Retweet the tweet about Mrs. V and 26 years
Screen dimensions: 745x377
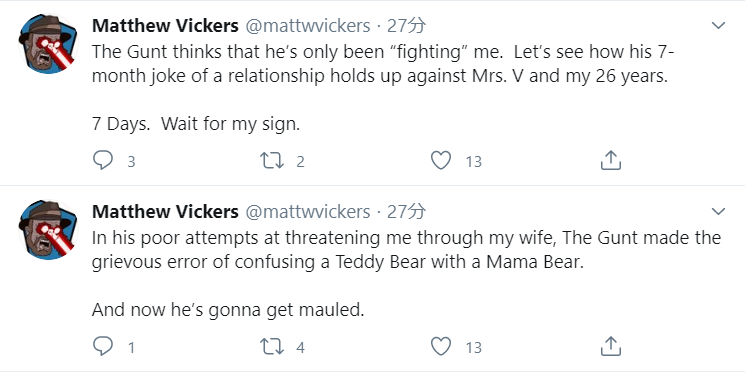(272, 161)
